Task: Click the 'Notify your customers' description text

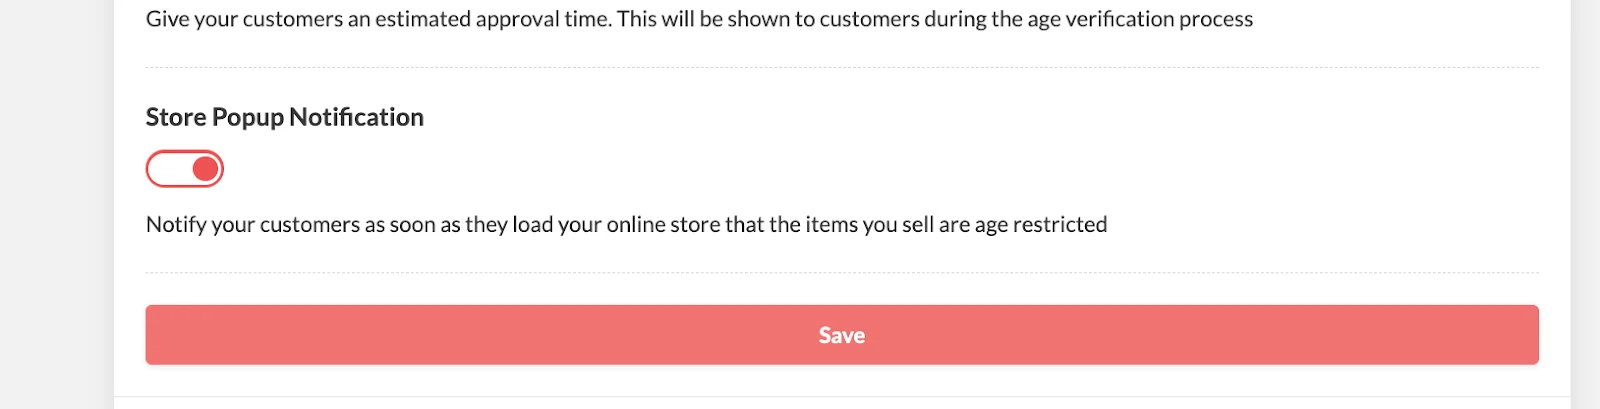Action: [x=627, y=224]
